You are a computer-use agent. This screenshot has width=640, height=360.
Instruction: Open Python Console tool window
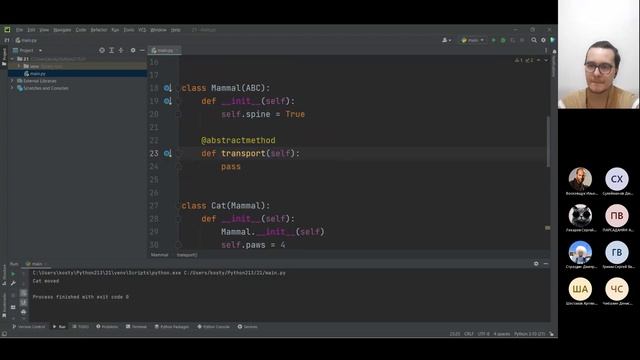[213, 327]
